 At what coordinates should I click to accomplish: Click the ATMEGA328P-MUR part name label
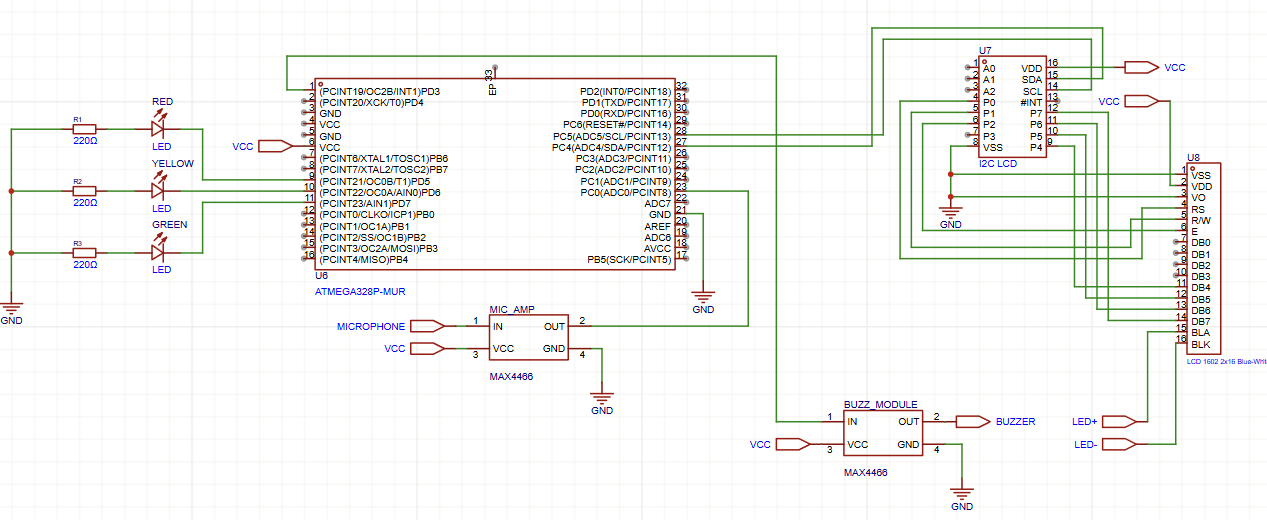click(361, 291)
